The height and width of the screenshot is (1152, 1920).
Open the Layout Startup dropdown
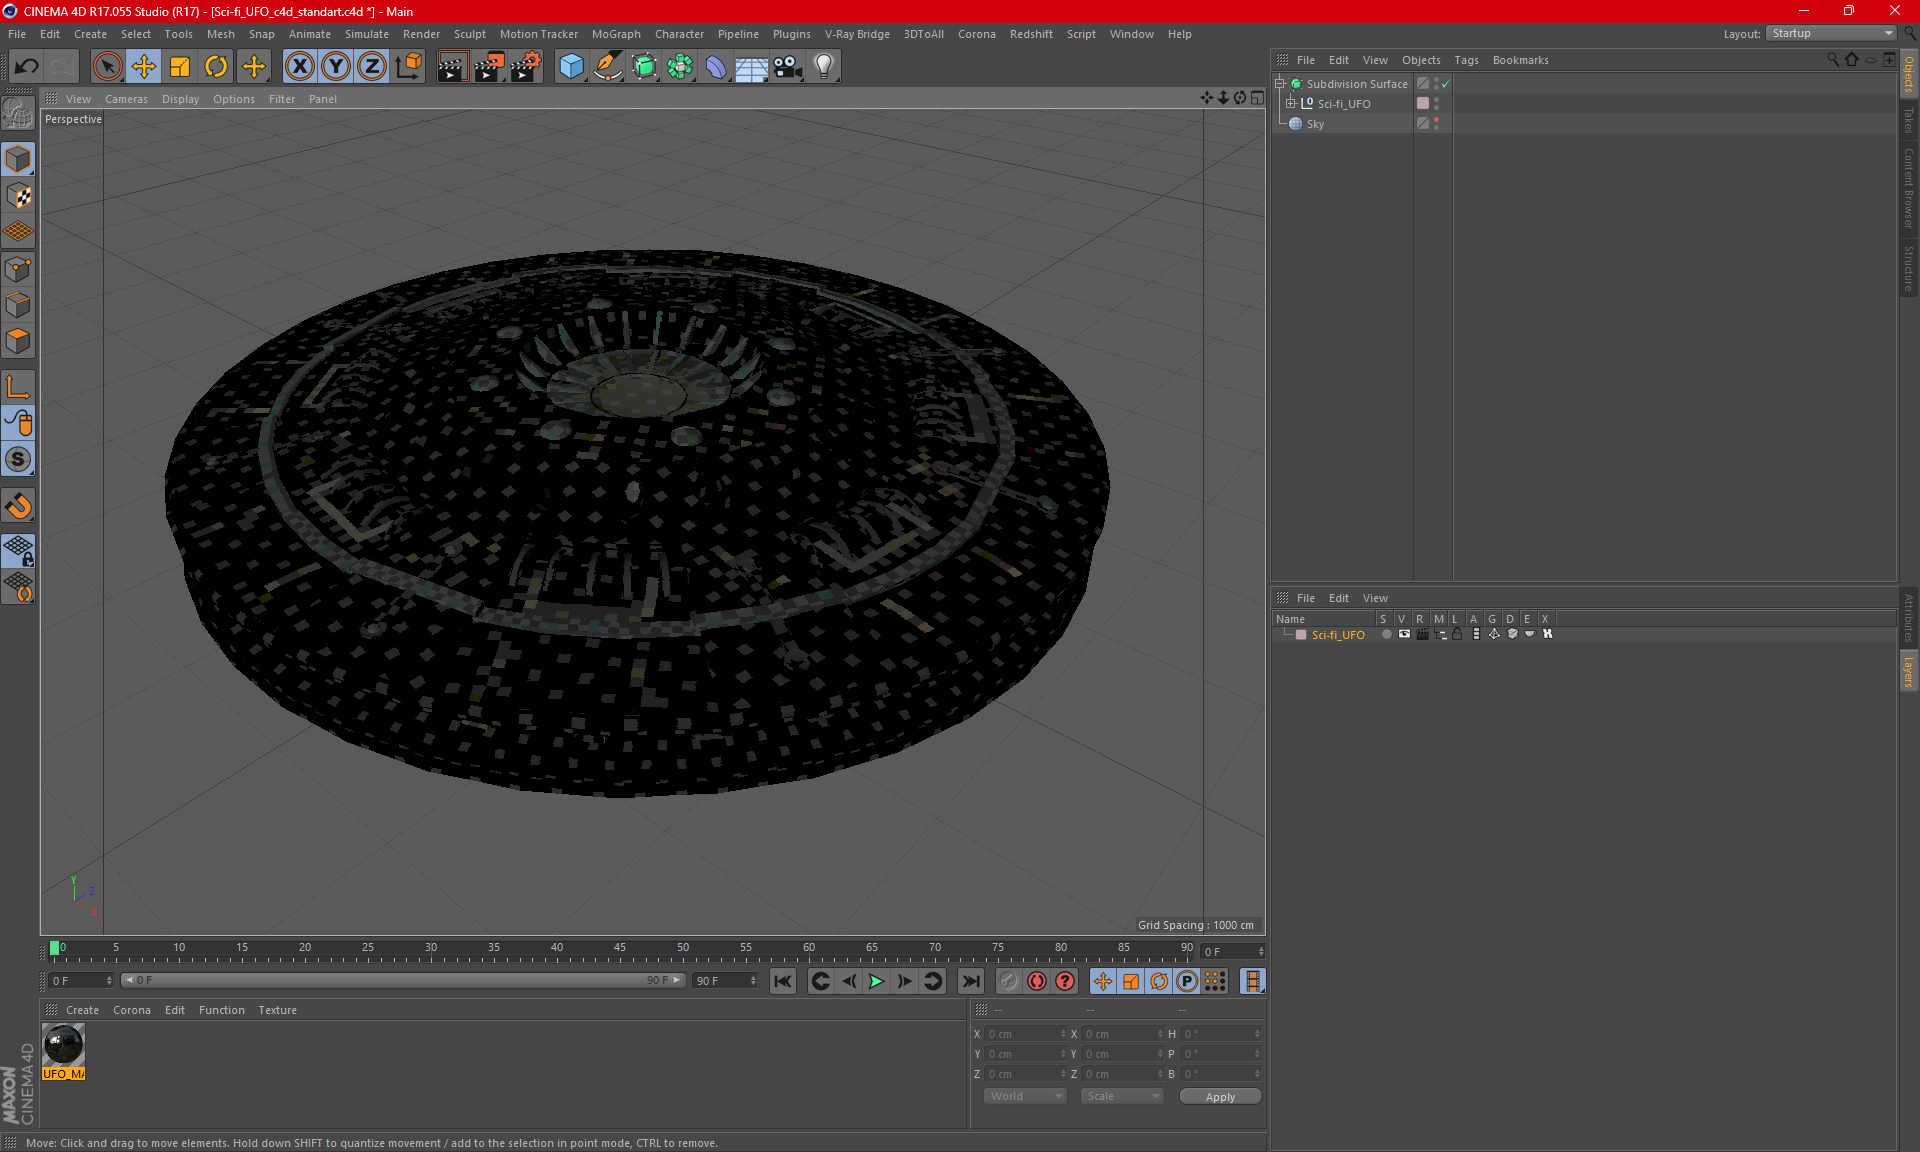click(1831, 34)
